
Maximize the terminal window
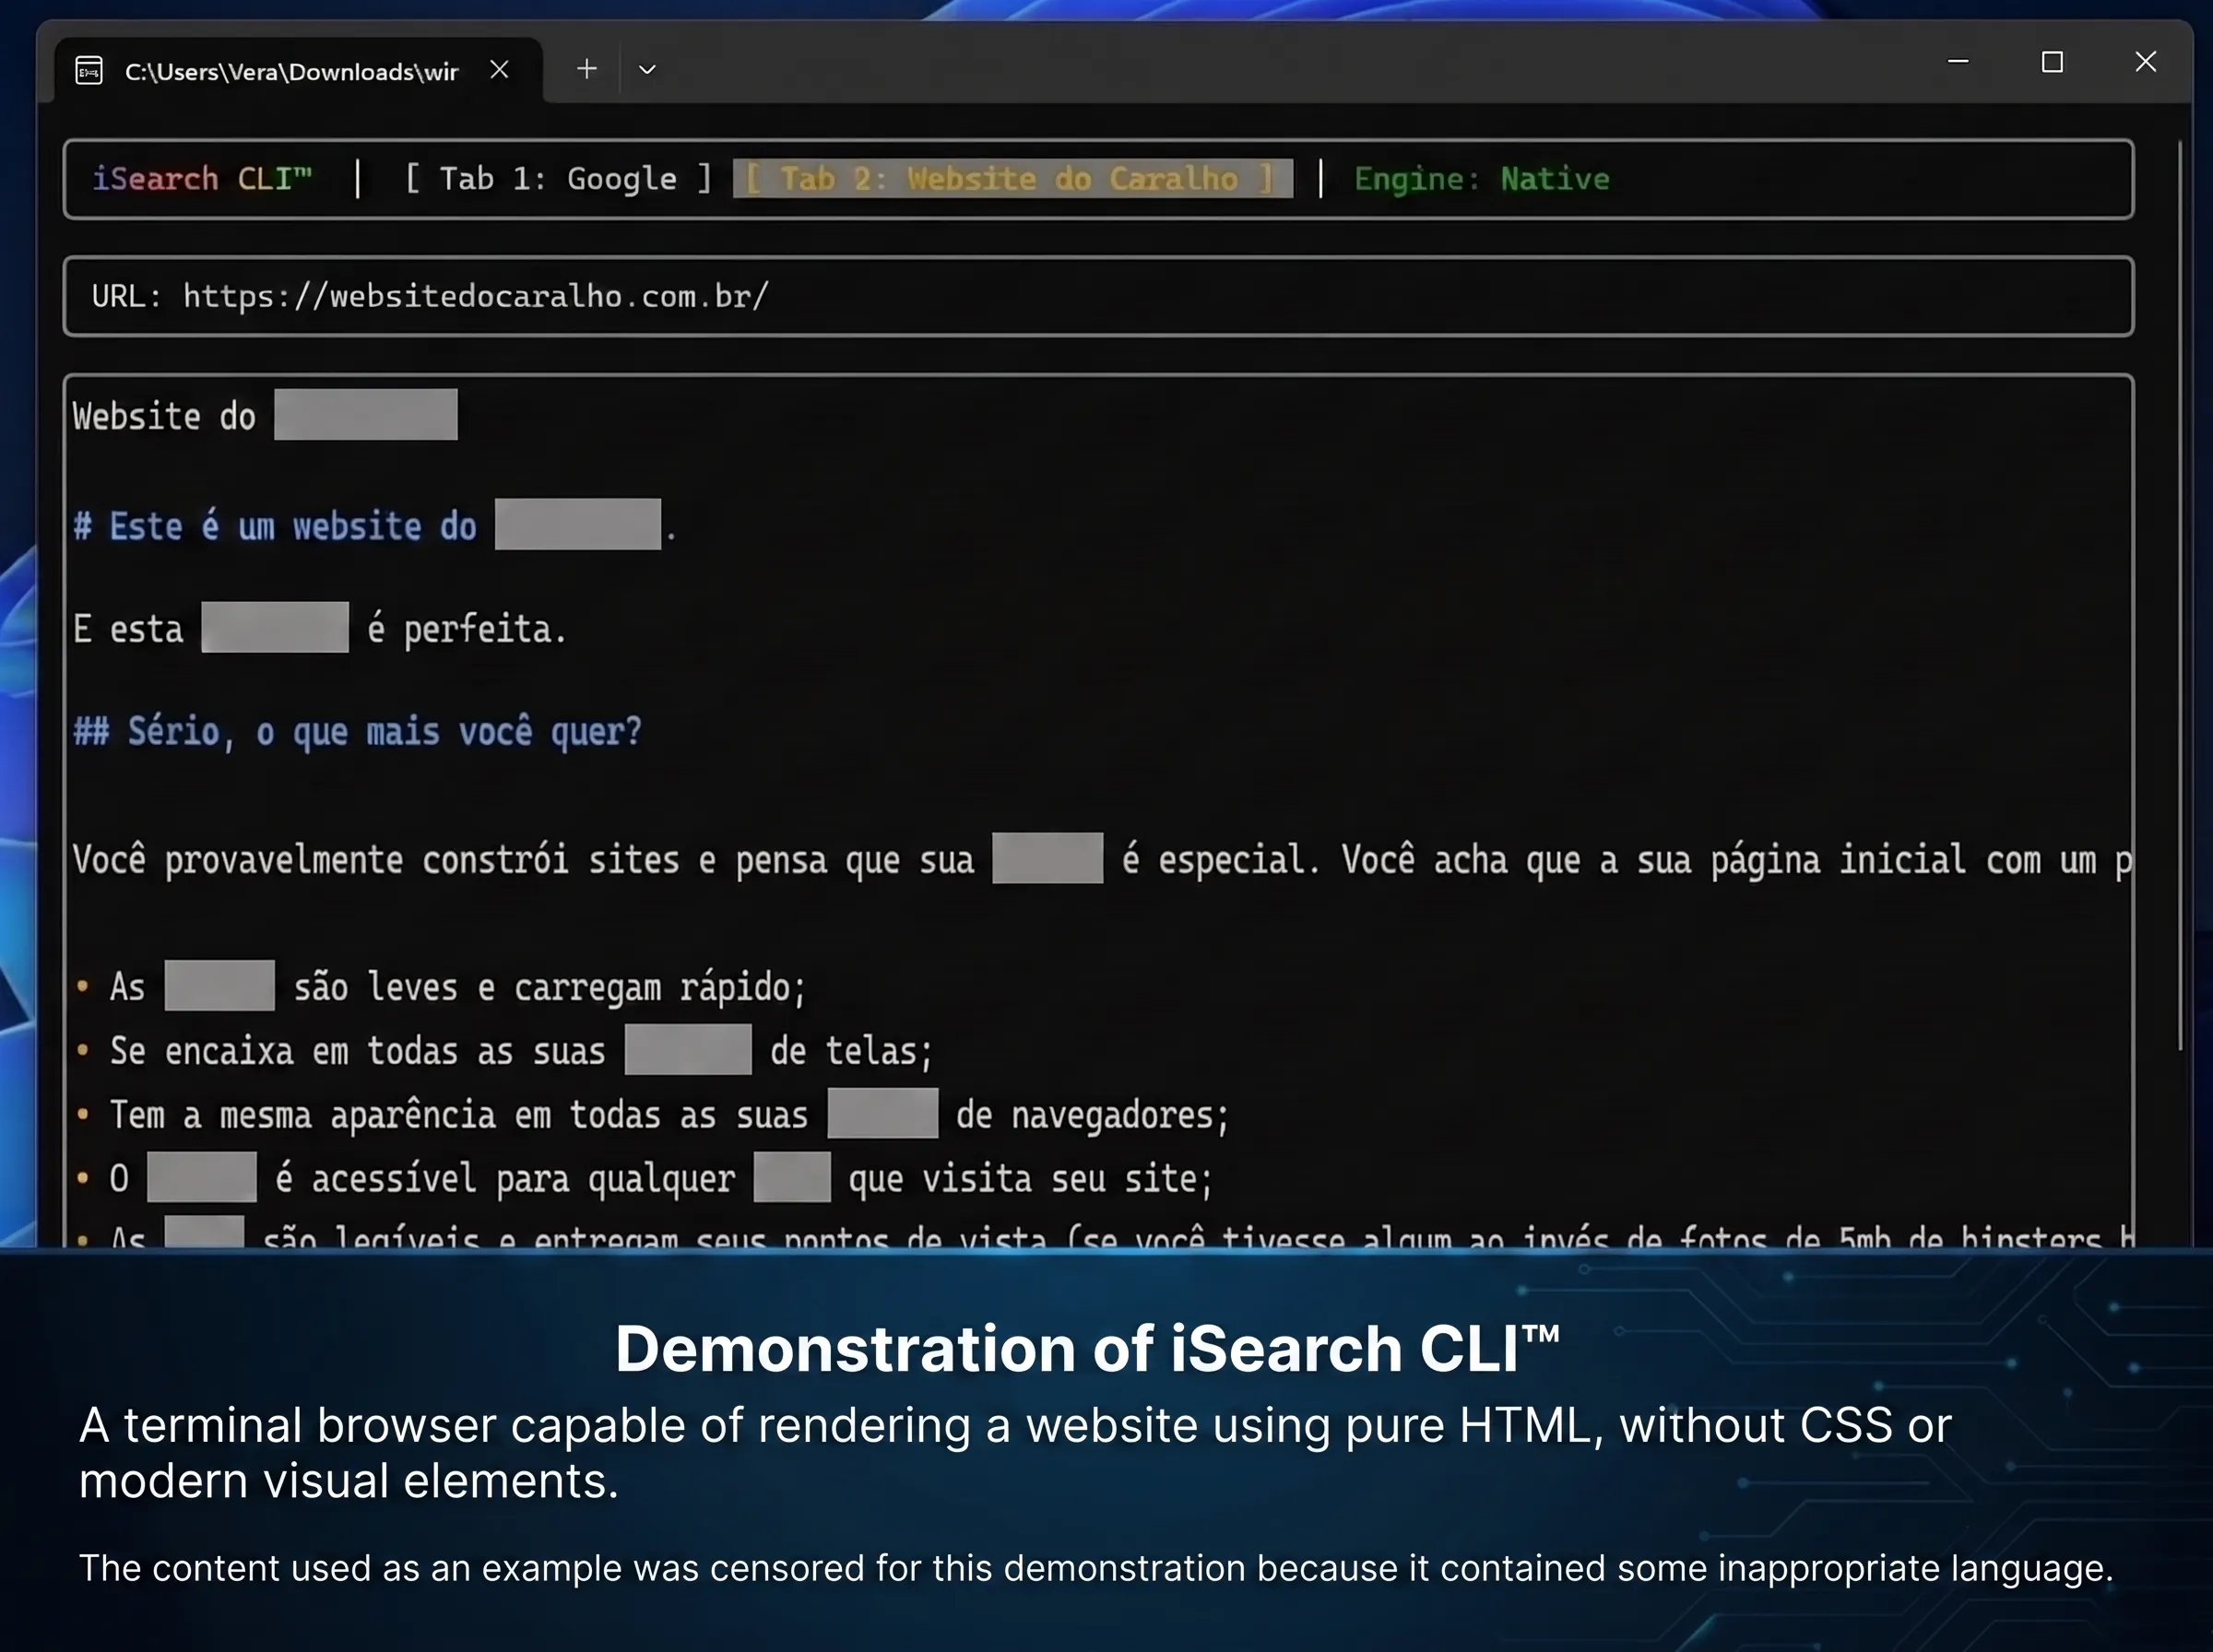click(x=2052, y=62)
